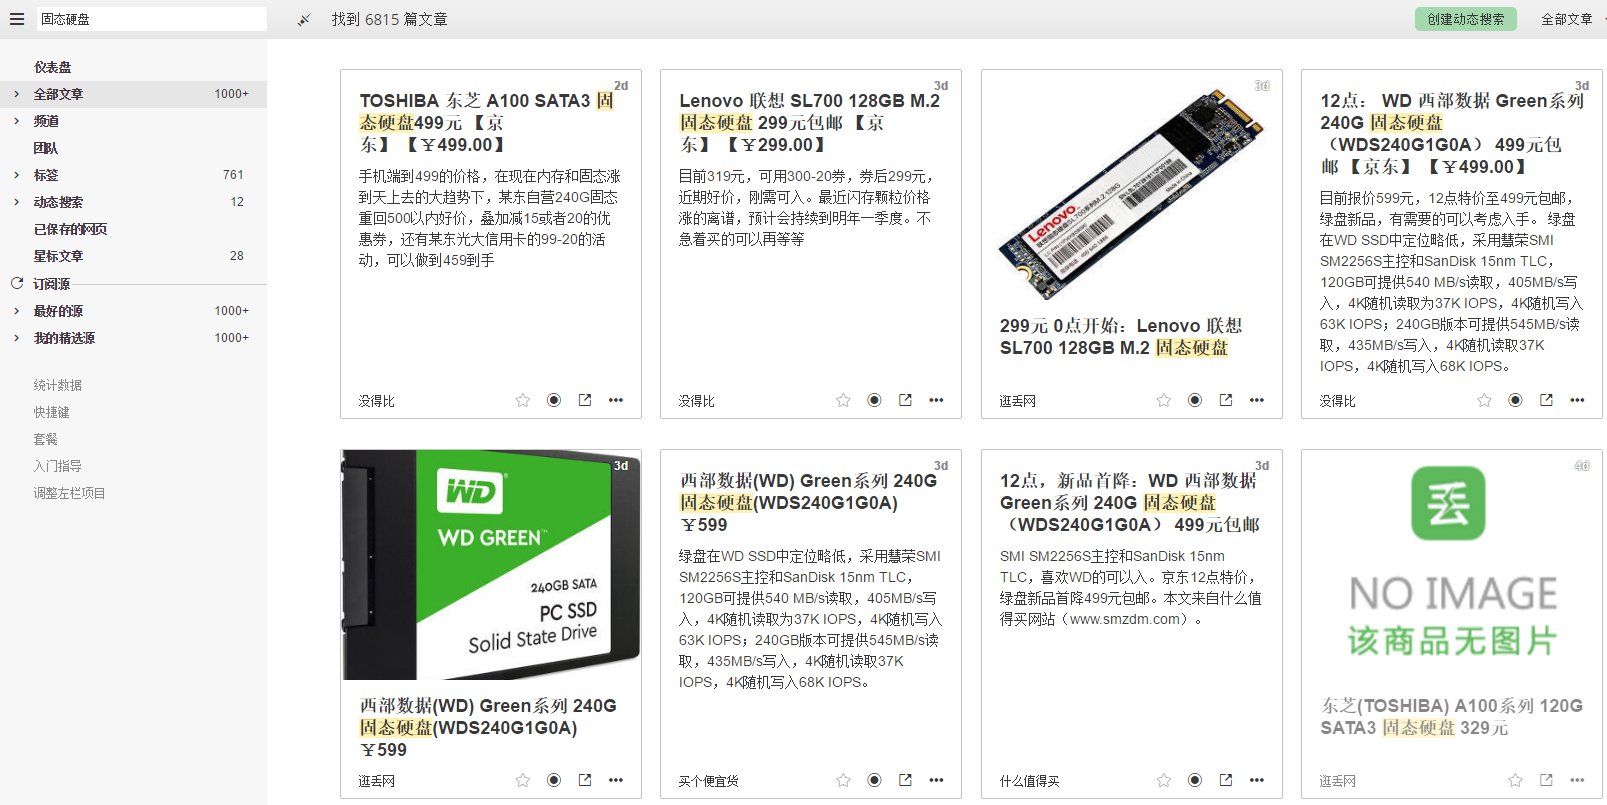Toggle read status of 299元 0点开始 Lenovo article

tap(1195, 400)
